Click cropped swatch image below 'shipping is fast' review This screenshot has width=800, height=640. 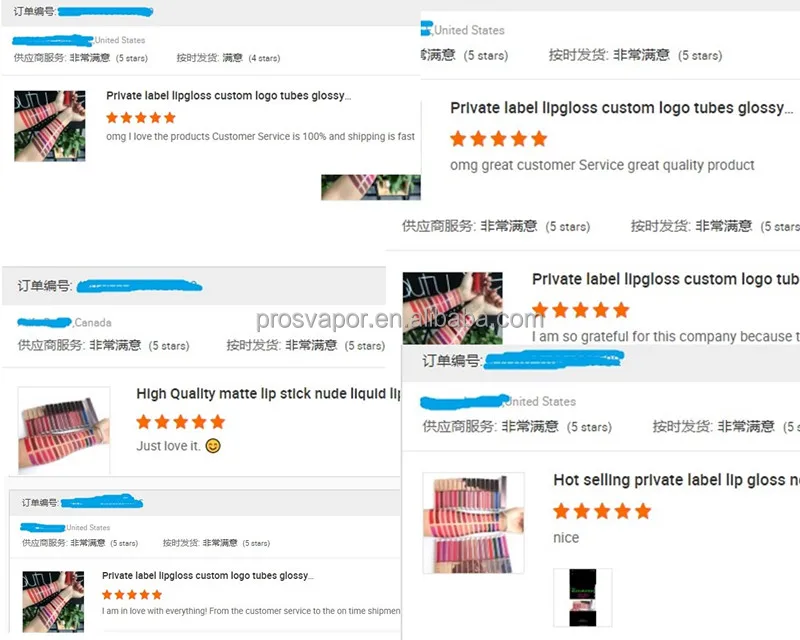(371, 187)
